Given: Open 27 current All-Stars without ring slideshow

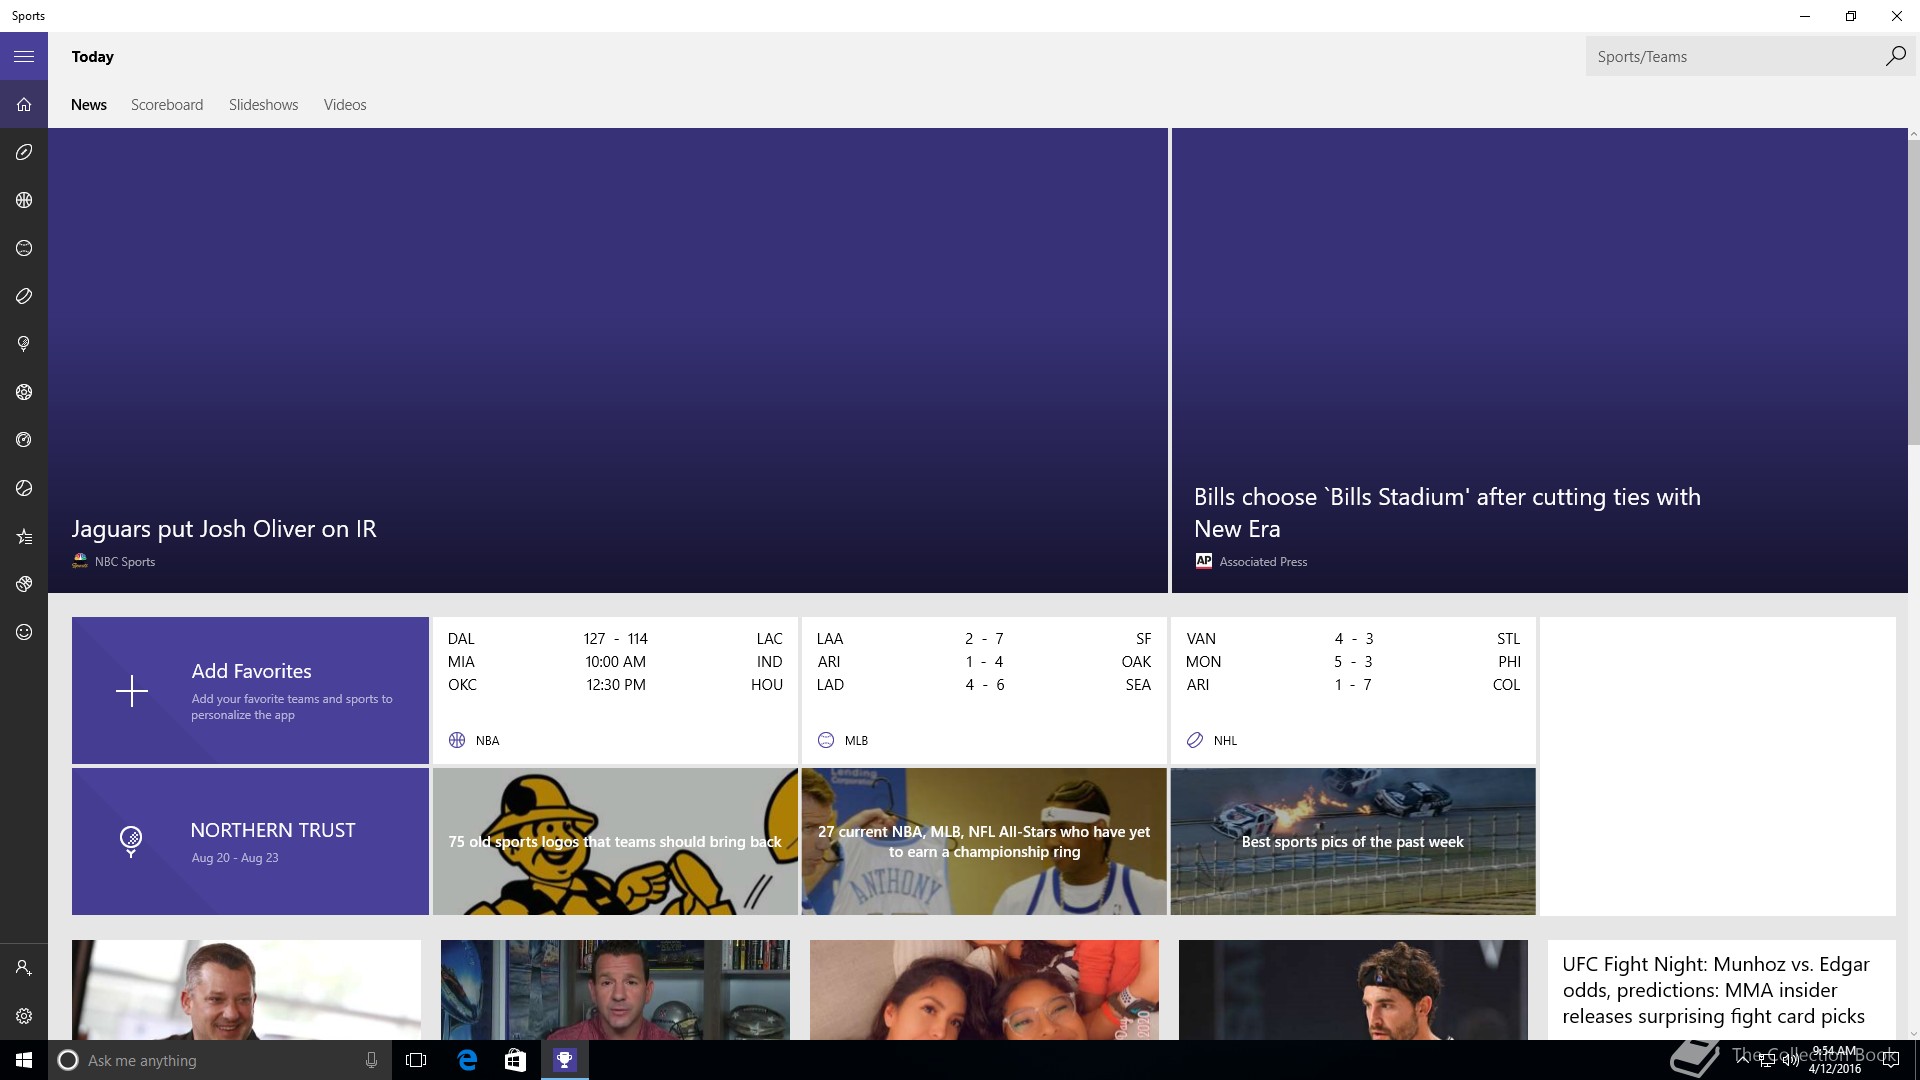Looking at the screenshot, I should point(984,841).
